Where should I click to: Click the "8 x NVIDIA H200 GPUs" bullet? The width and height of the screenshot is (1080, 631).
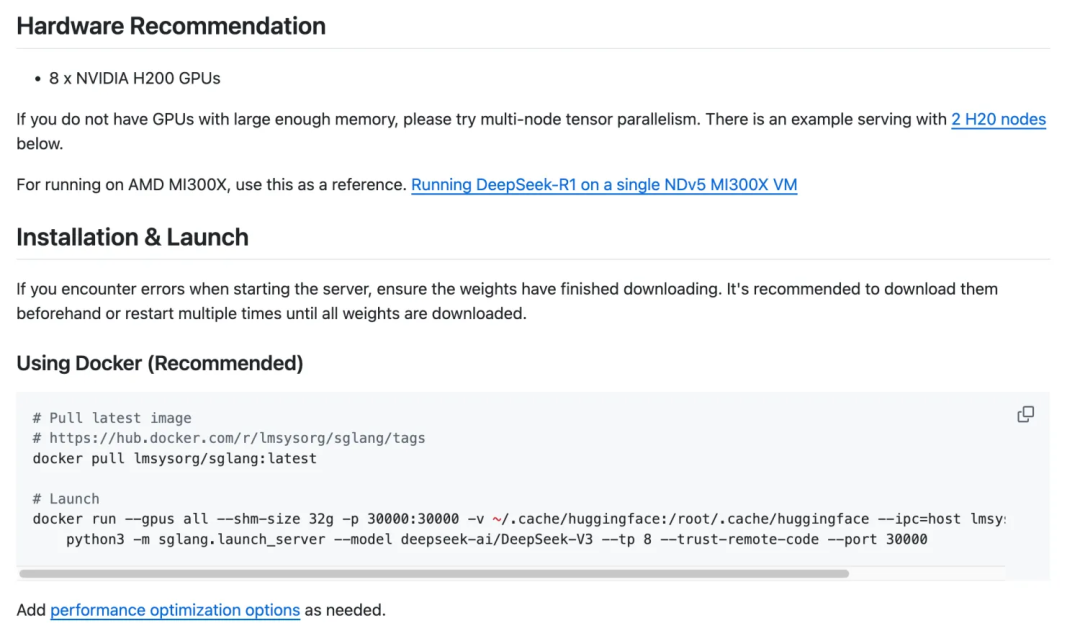tap(134, 78)
